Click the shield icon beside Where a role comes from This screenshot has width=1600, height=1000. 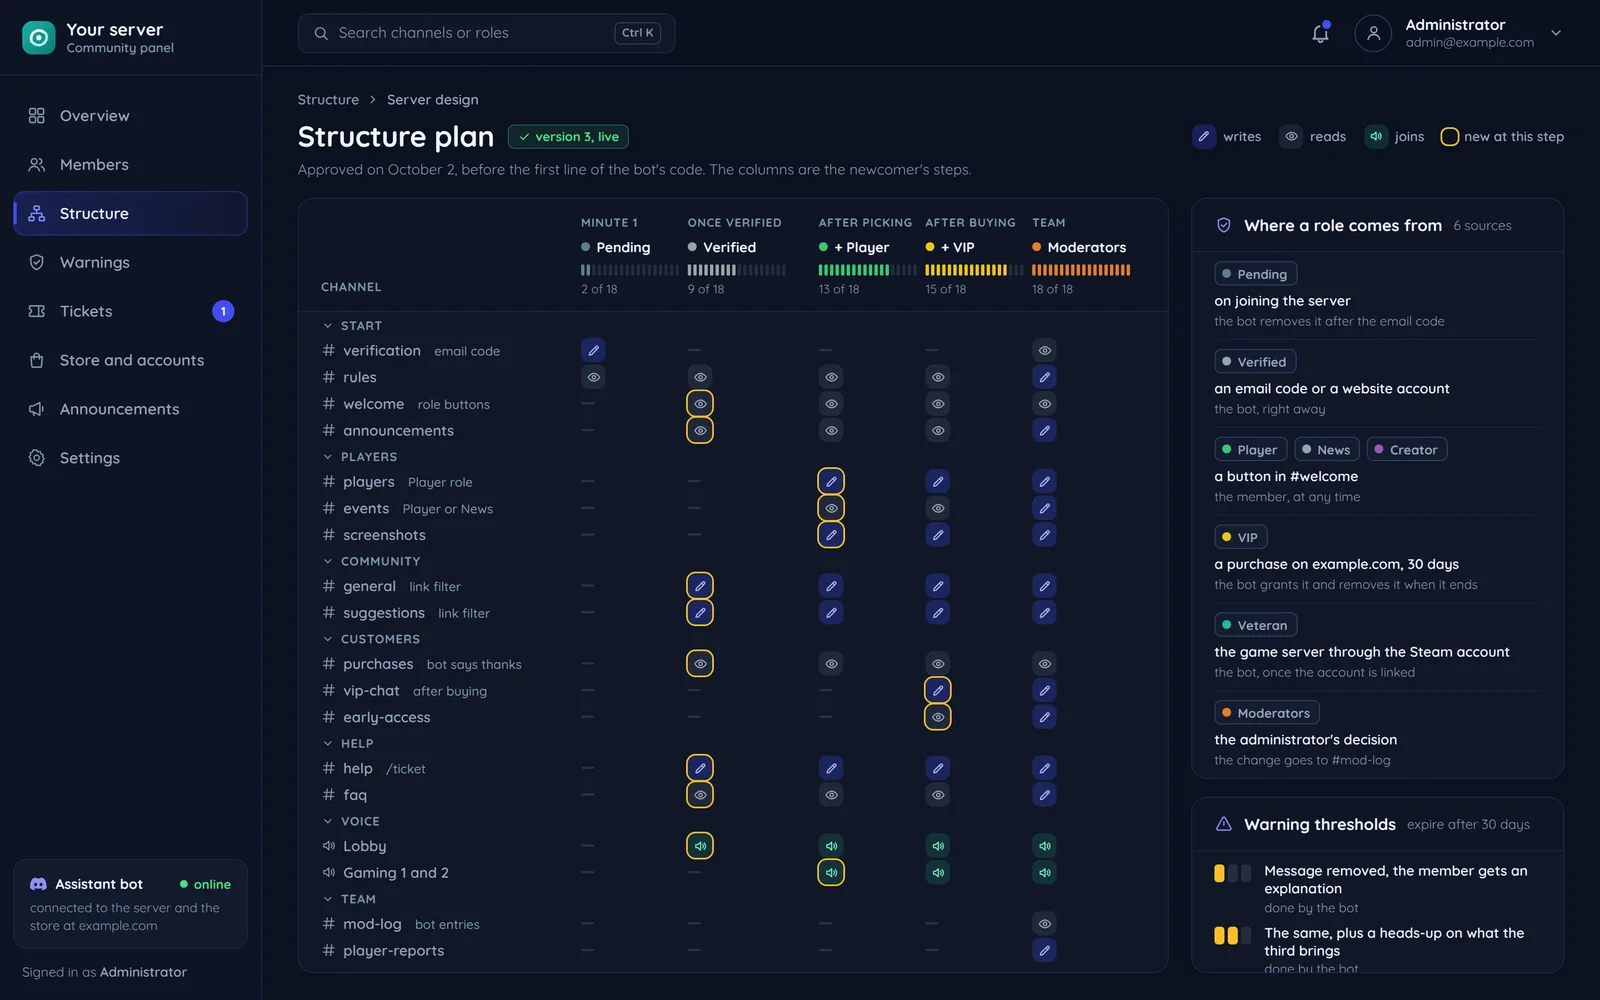1223,225
